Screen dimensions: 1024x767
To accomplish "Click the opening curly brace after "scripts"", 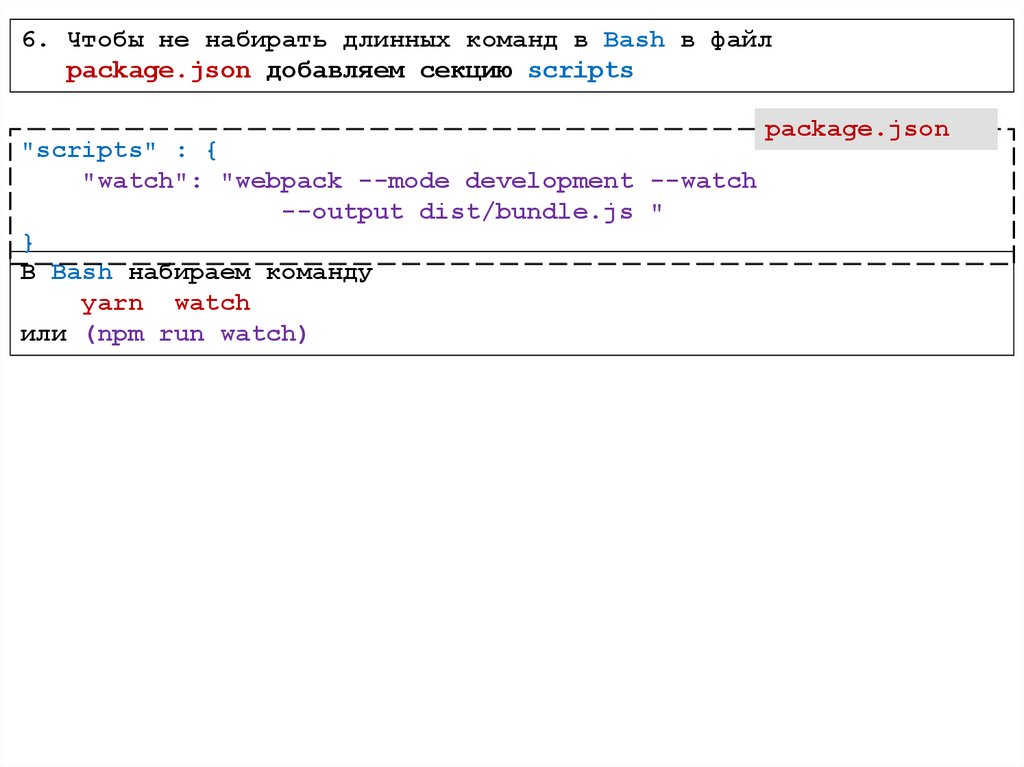I will click(211, 150).
